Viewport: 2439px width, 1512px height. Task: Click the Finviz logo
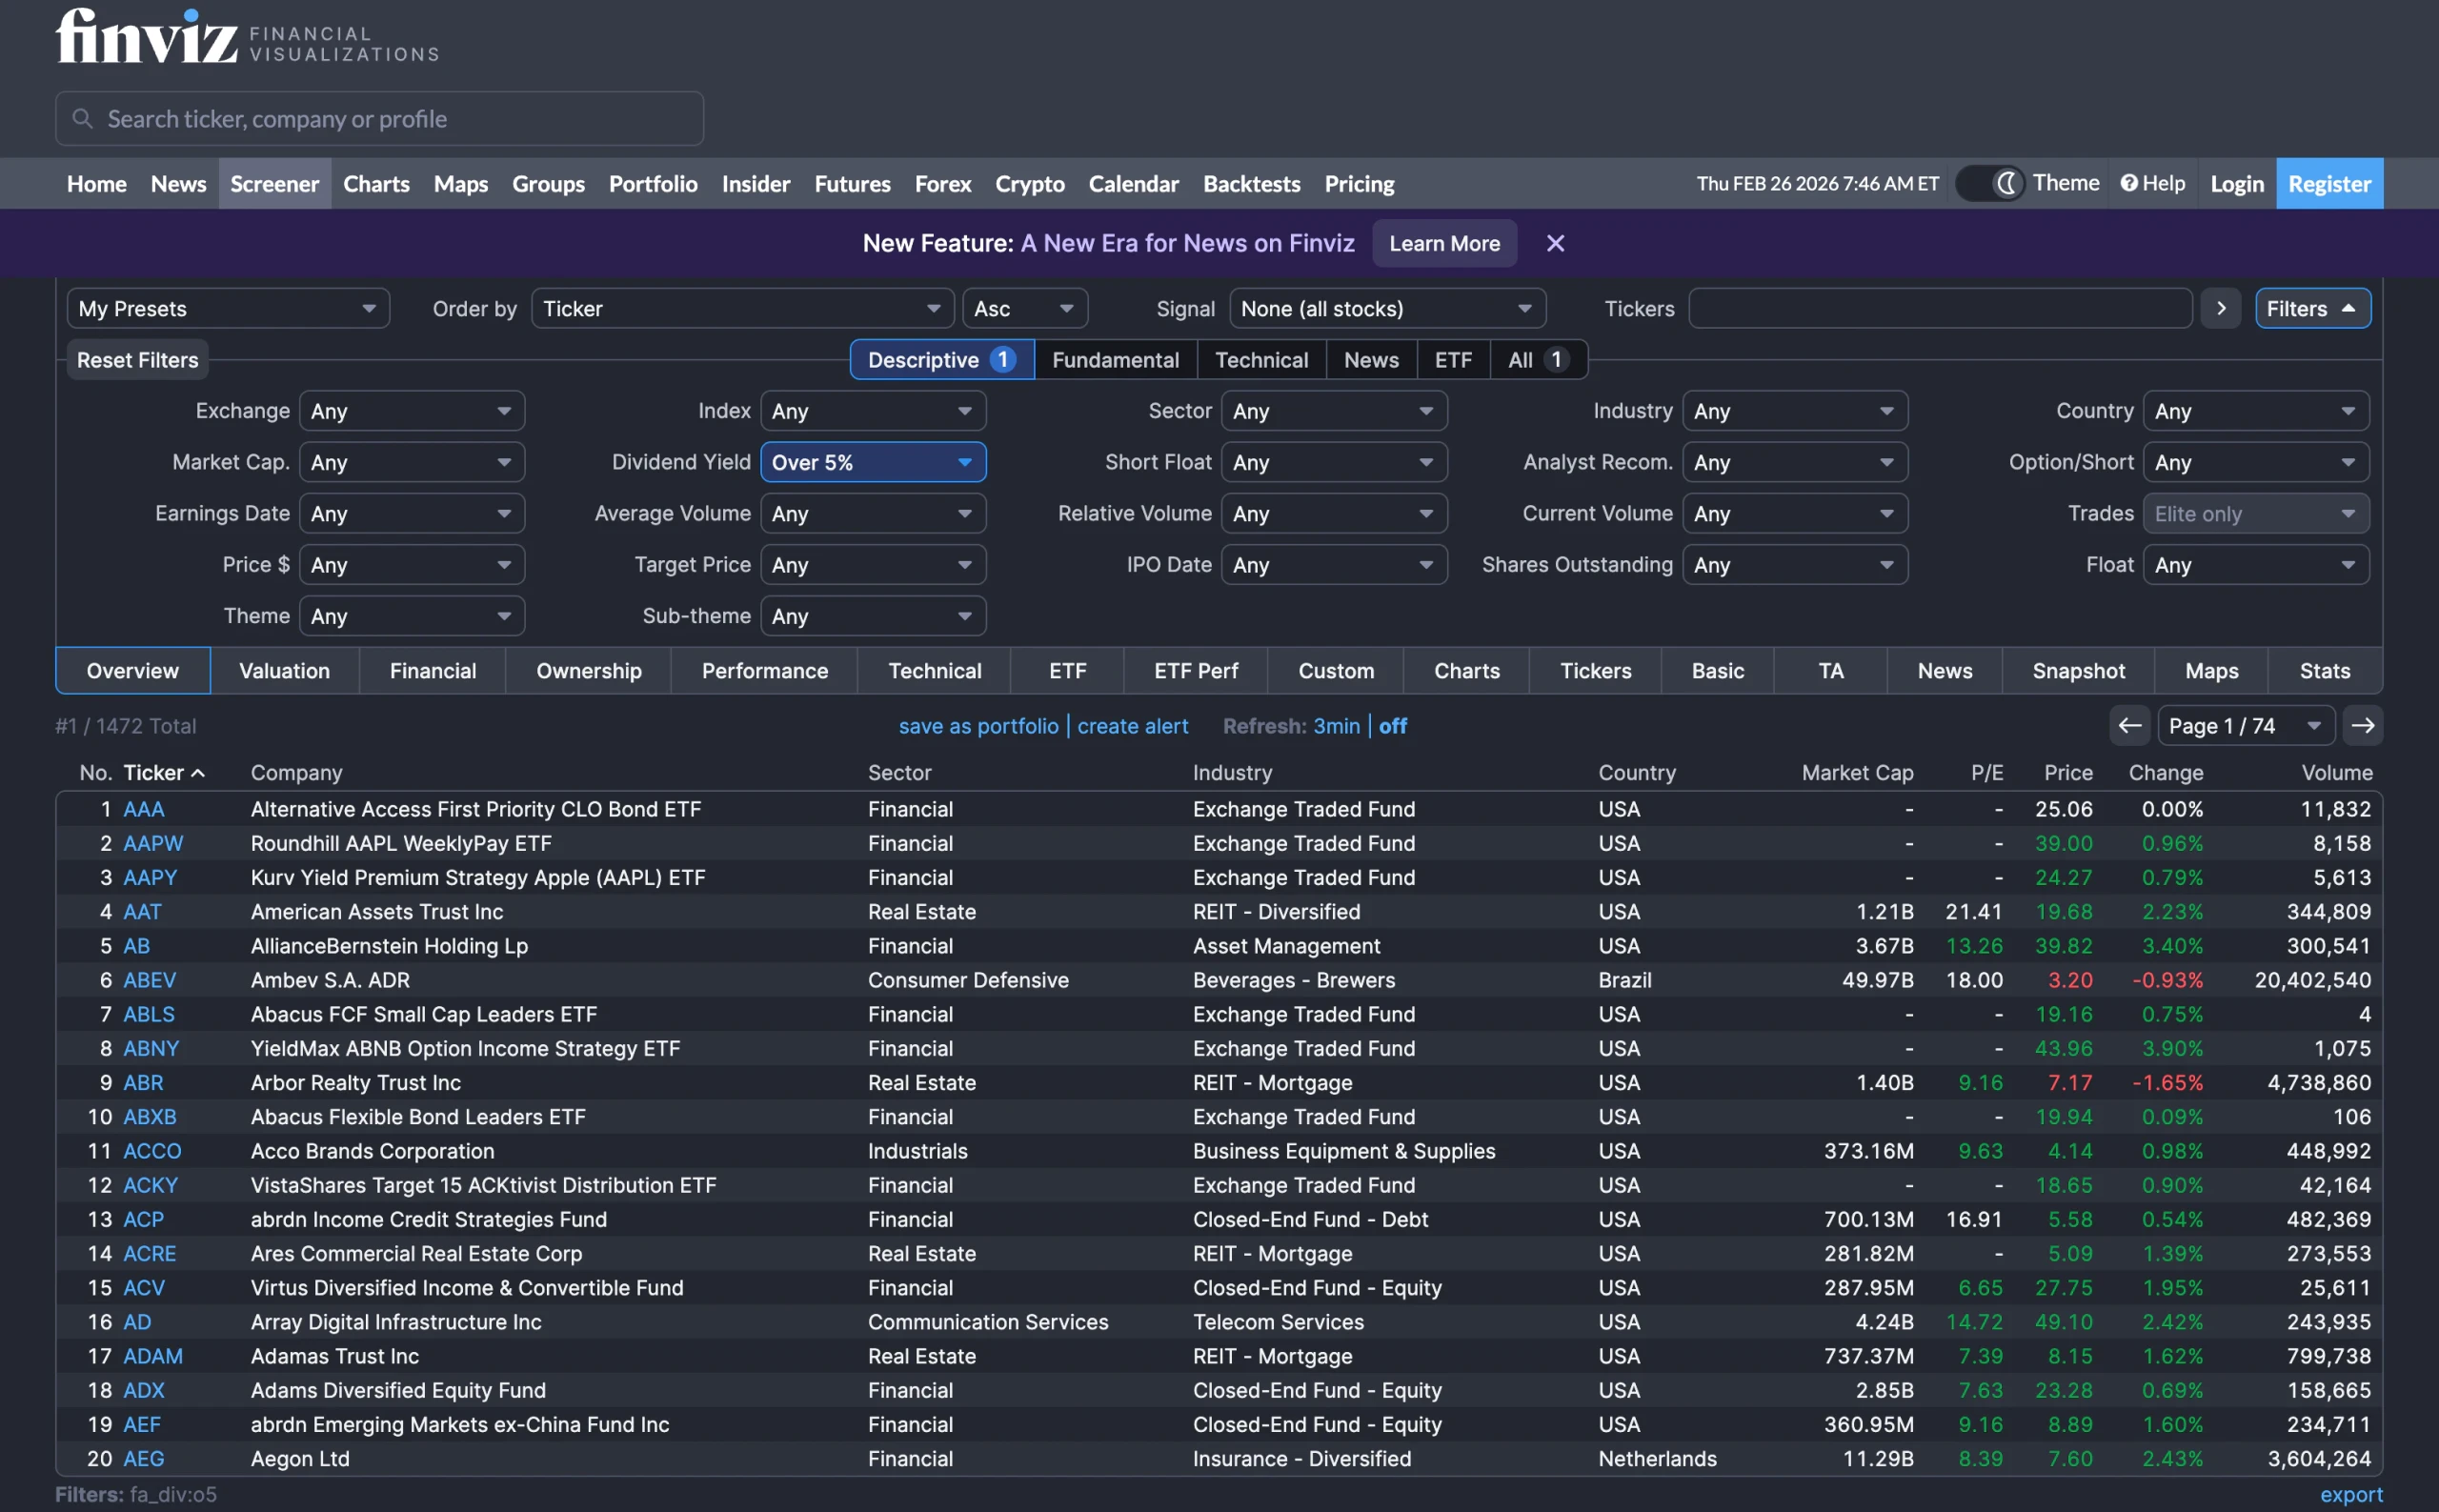click(x=147, y=37)
